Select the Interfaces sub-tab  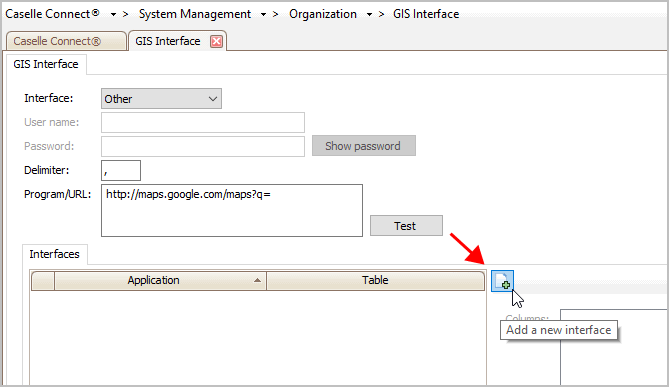(55, 254)
